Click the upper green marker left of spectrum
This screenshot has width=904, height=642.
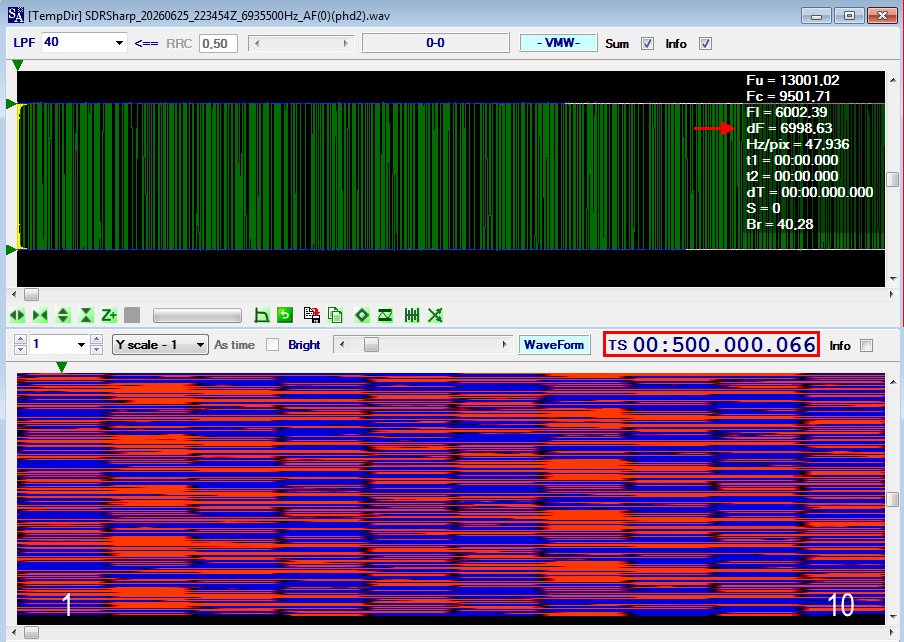(x=11, y=104)
